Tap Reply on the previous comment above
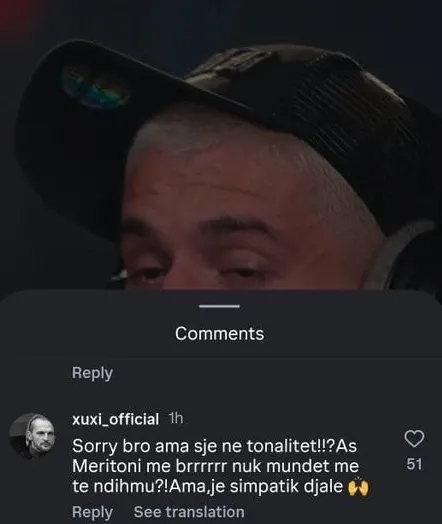Viewport: 442px width, 524px height. coord(92,373)
